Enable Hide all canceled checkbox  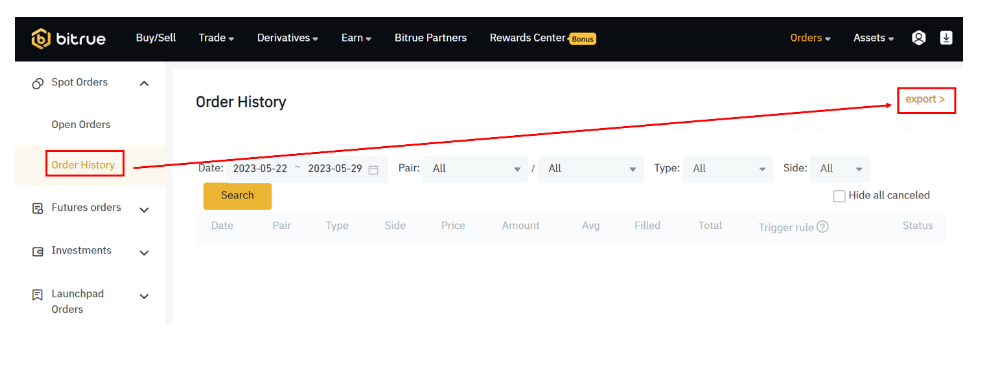point(839,196)
